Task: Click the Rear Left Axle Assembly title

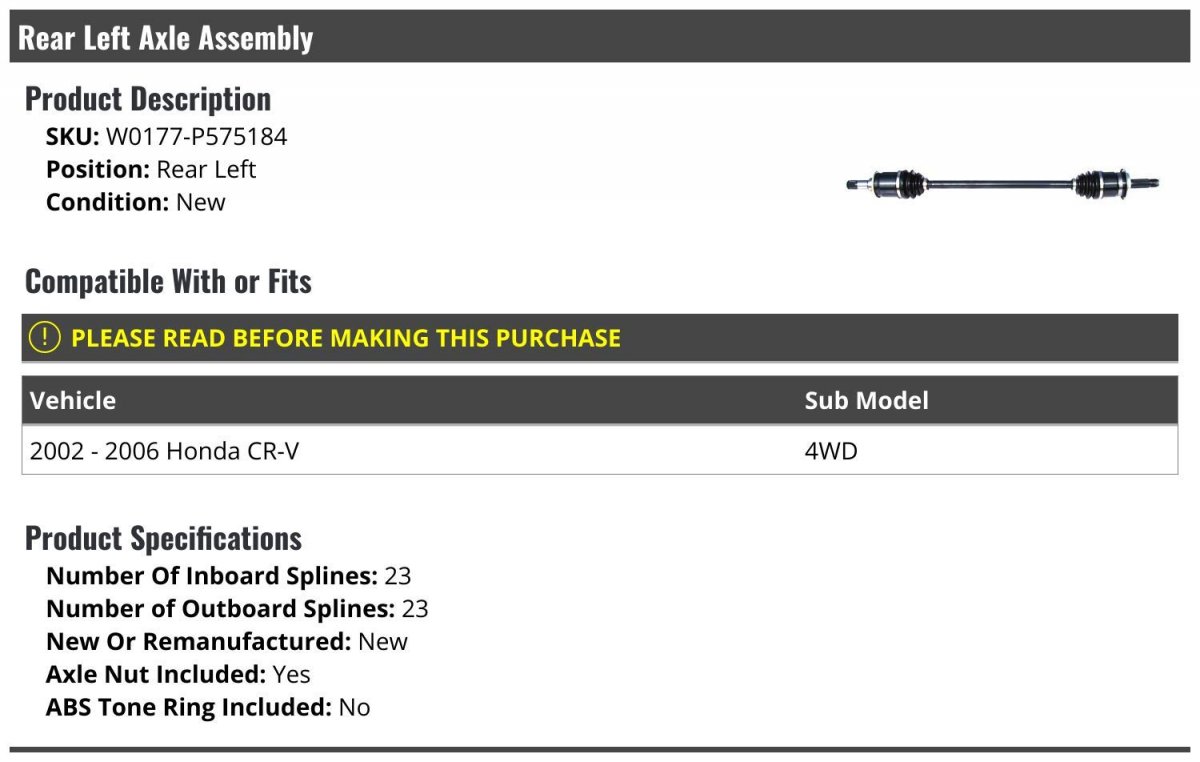Action: [166, 38]
